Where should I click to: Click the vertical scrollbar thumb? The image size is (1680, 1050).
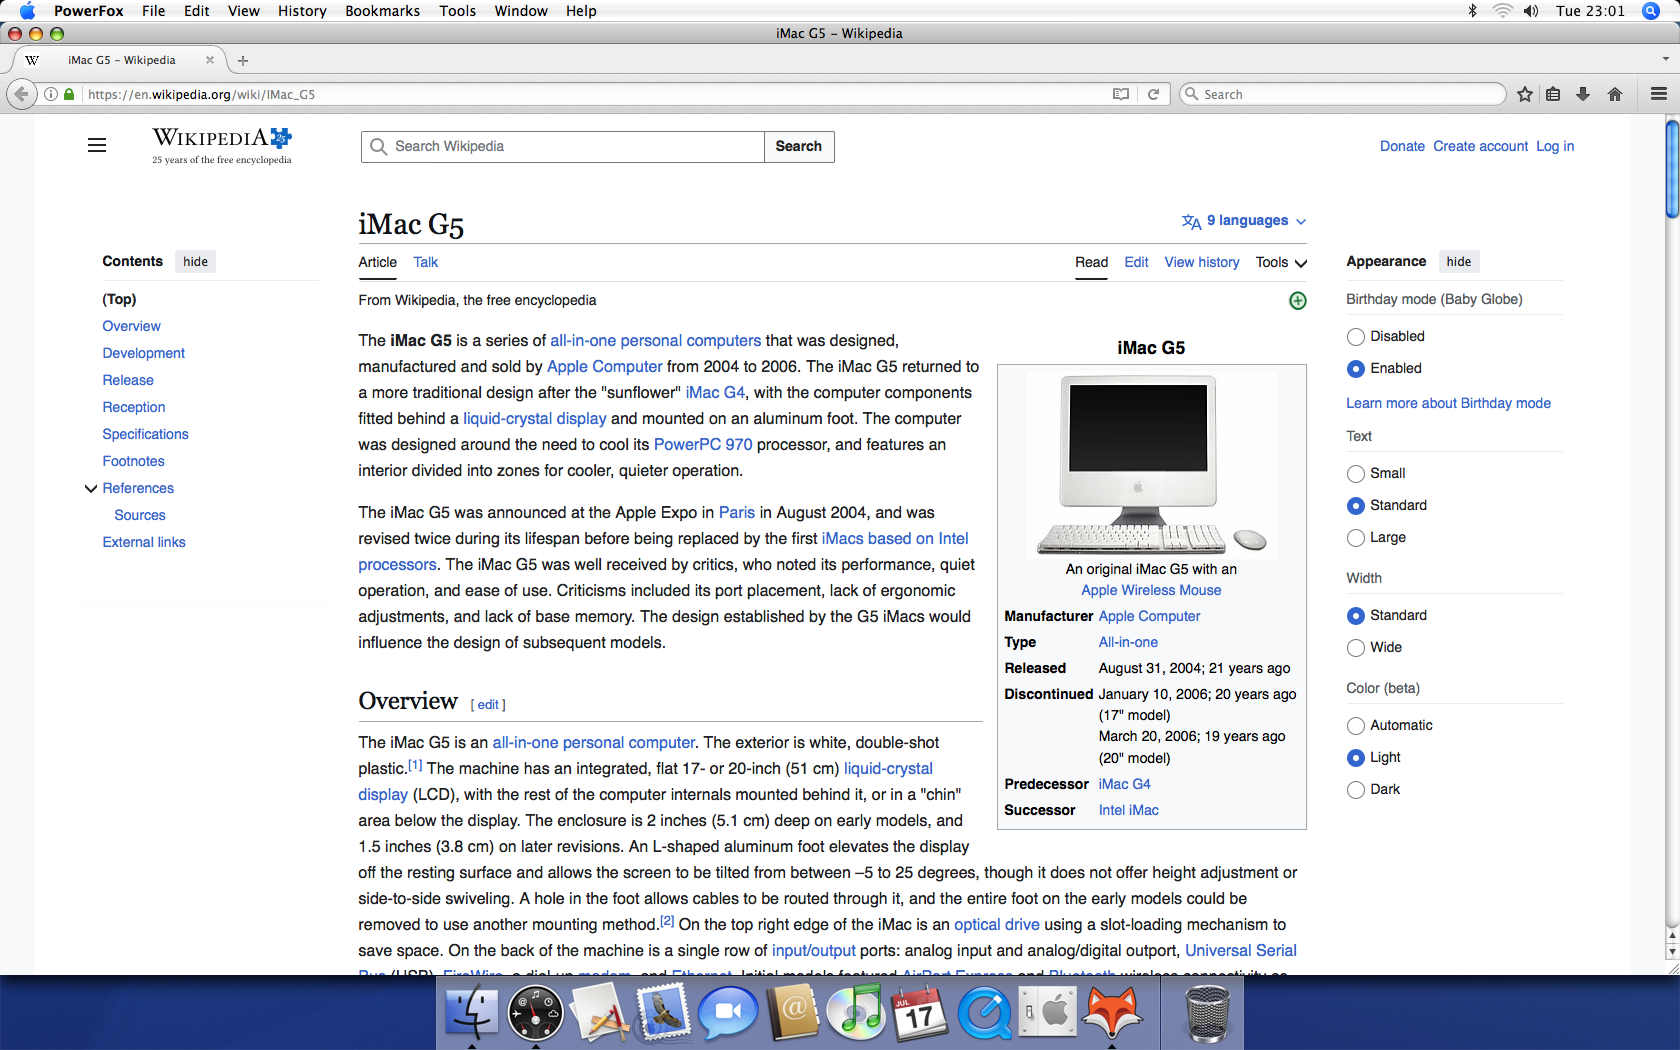click(1672, 168)
